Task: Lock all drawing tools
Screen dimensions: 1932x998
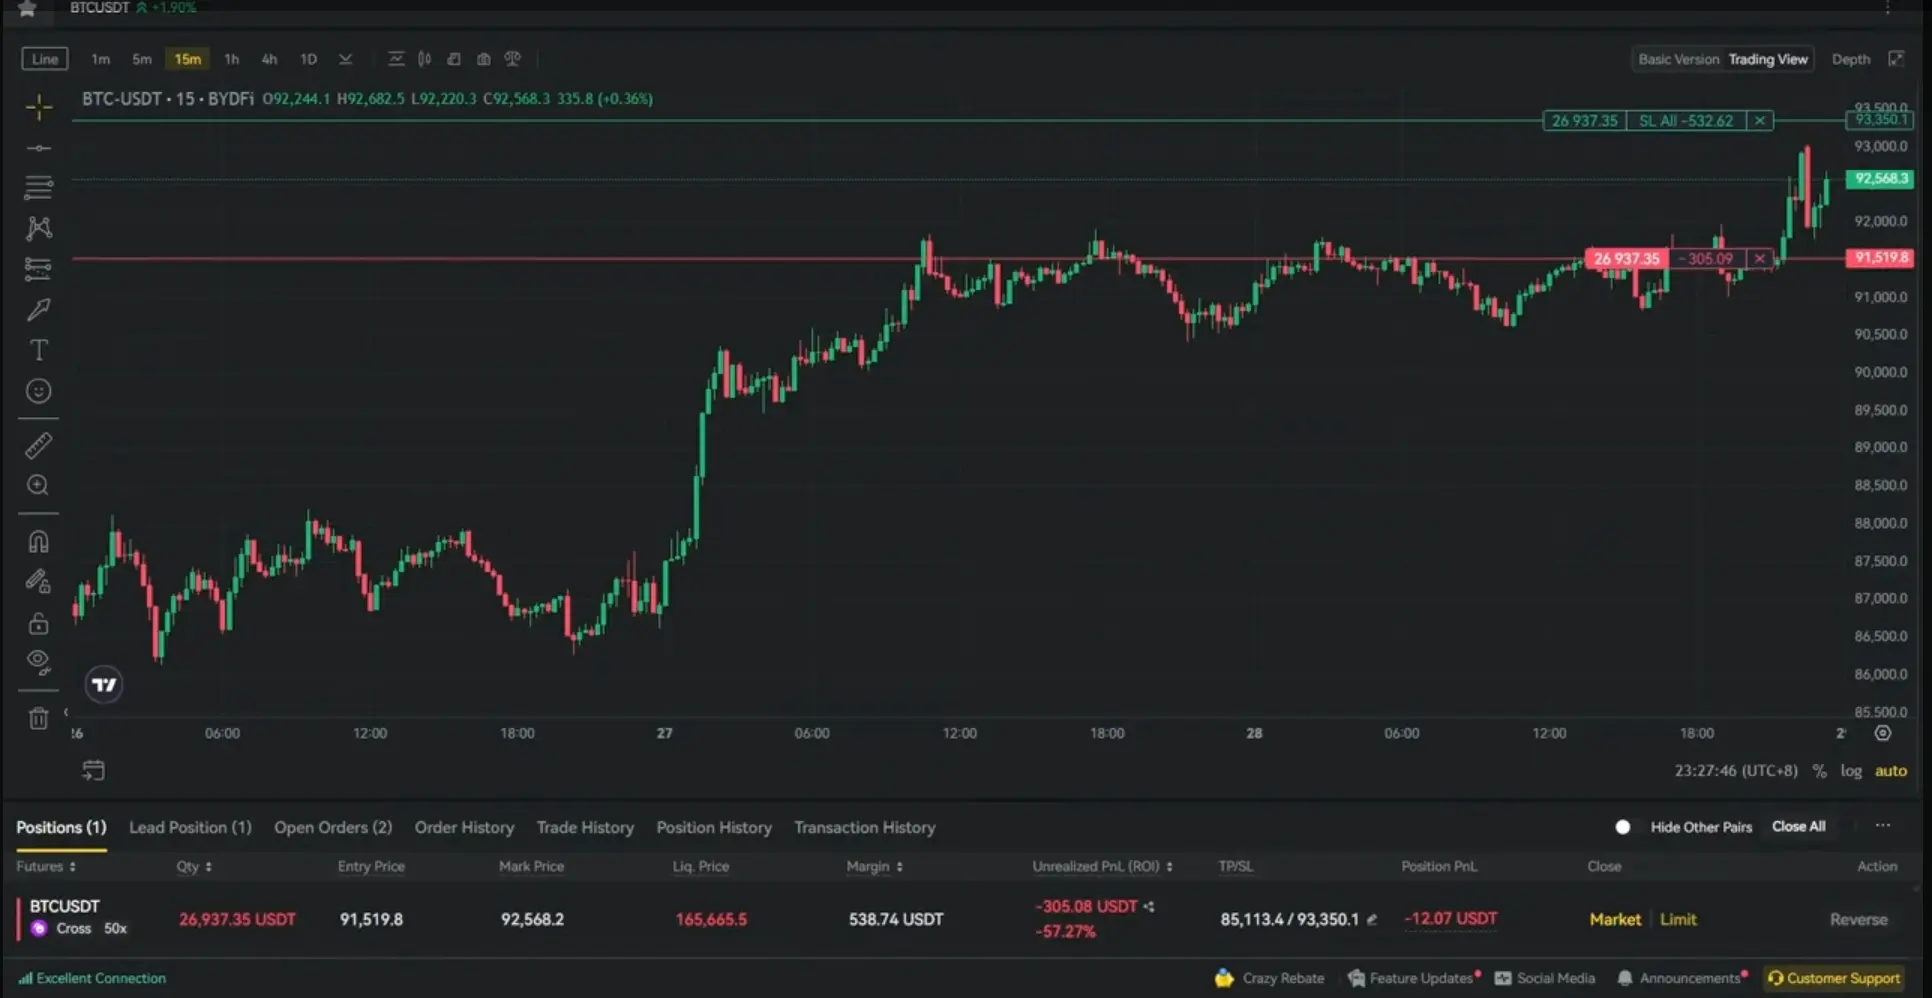Action: pos(39,623)
